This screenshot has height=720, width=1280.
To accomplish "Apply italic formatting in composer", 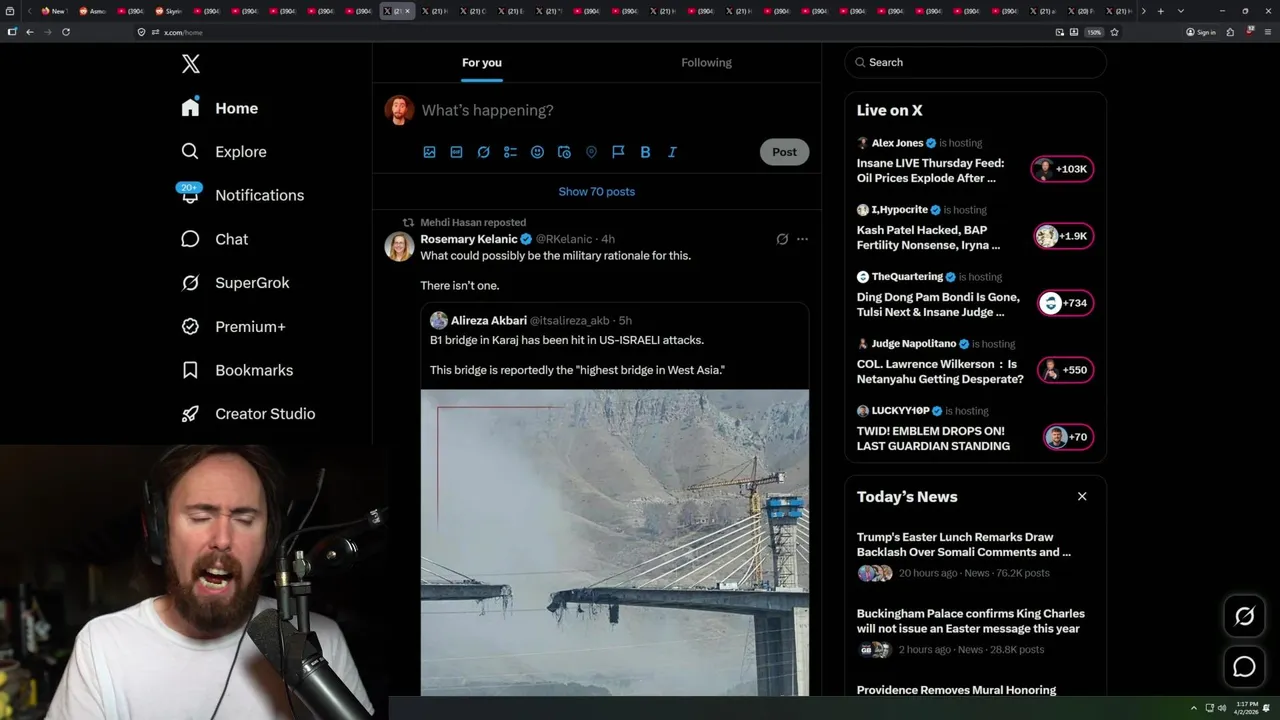I will click(x=672, y=152).
